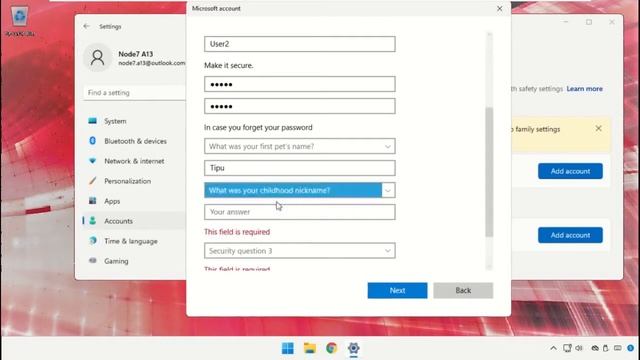Image resolution: width=640 pixels, height=360 pixels.
Task: Open the Windows Start button
Action: pos(288,348)
